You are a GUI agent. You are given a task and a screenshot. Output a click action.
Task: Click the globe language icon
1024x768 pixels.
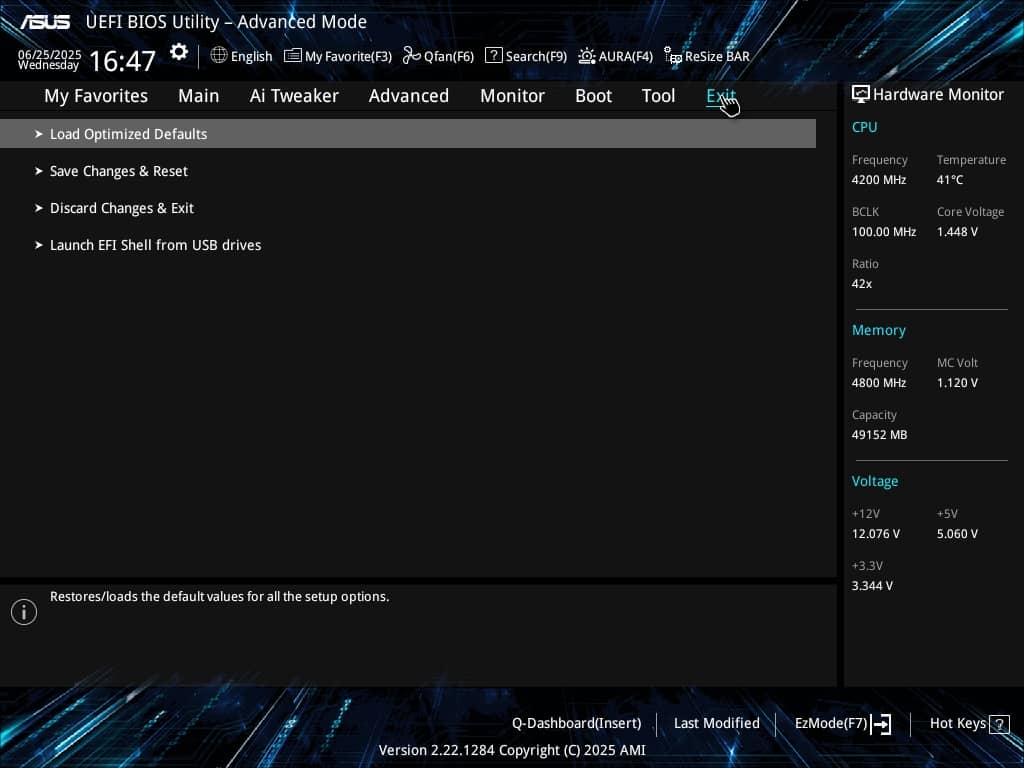[x=219, y=56]
